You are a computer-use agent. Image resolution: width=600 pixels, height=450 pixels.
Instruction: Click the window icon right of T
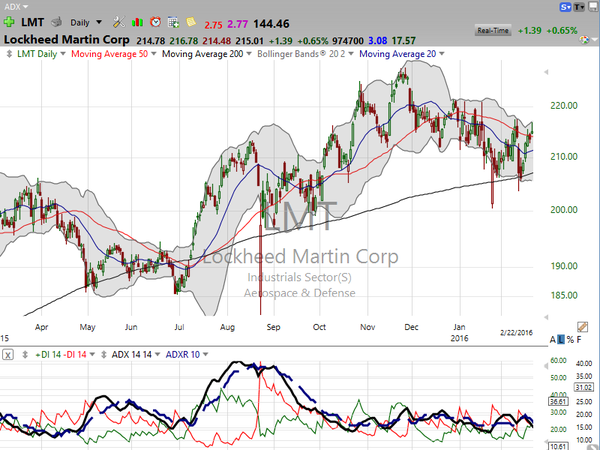tap(593, 7)
